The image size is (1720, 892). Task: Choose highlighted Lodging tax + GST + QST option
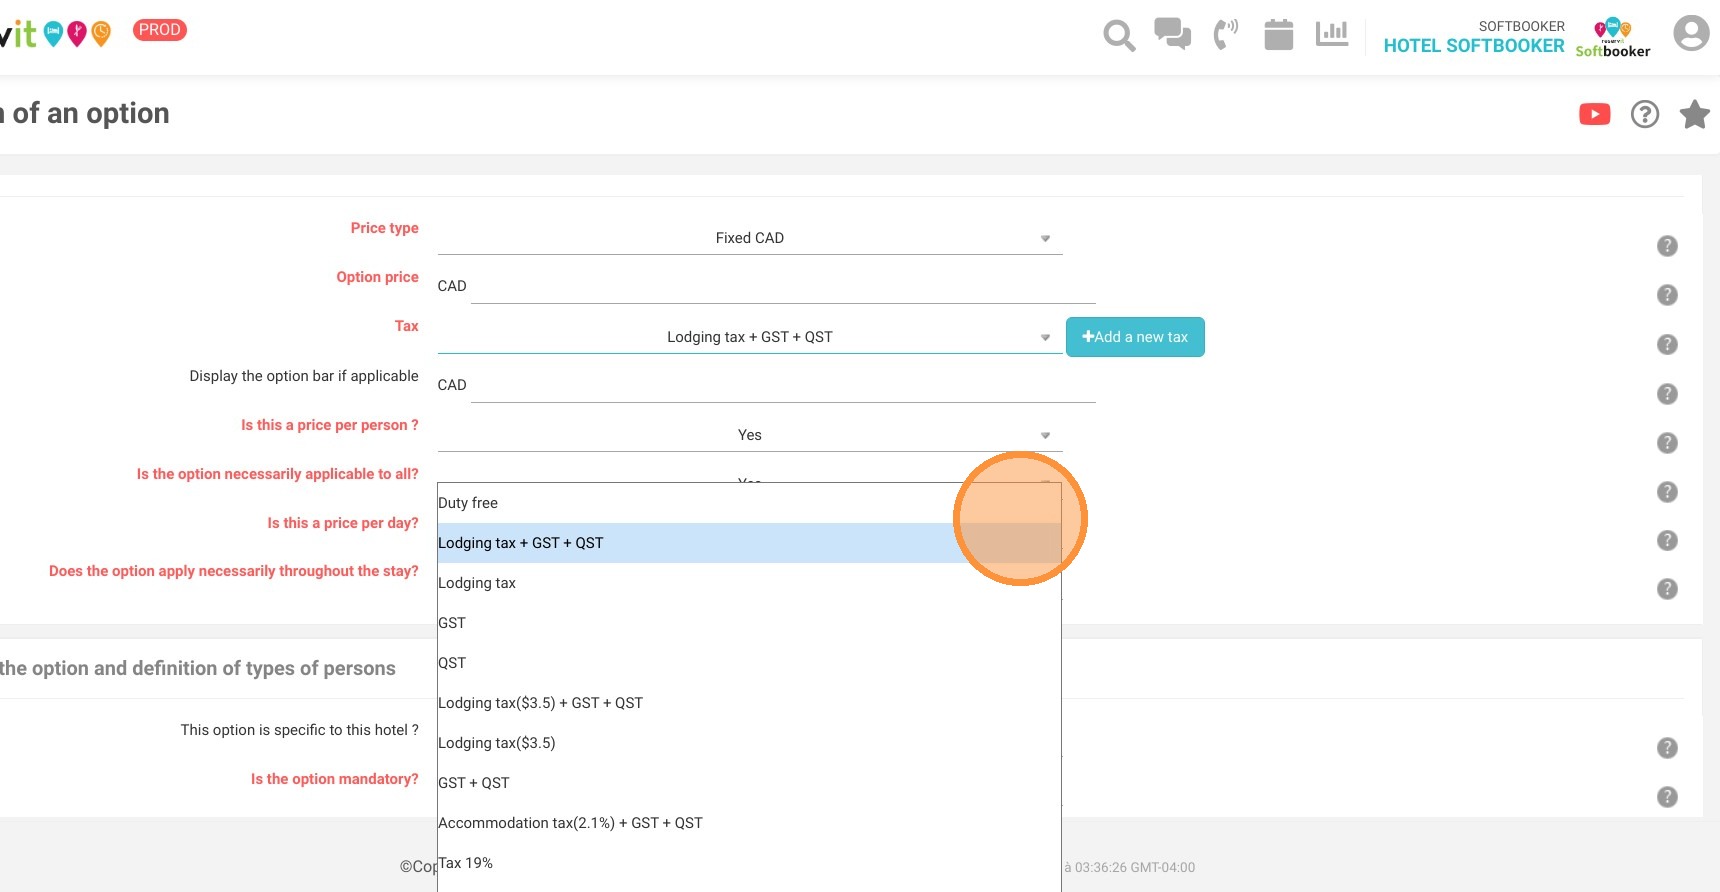click(x=749, y=543)
